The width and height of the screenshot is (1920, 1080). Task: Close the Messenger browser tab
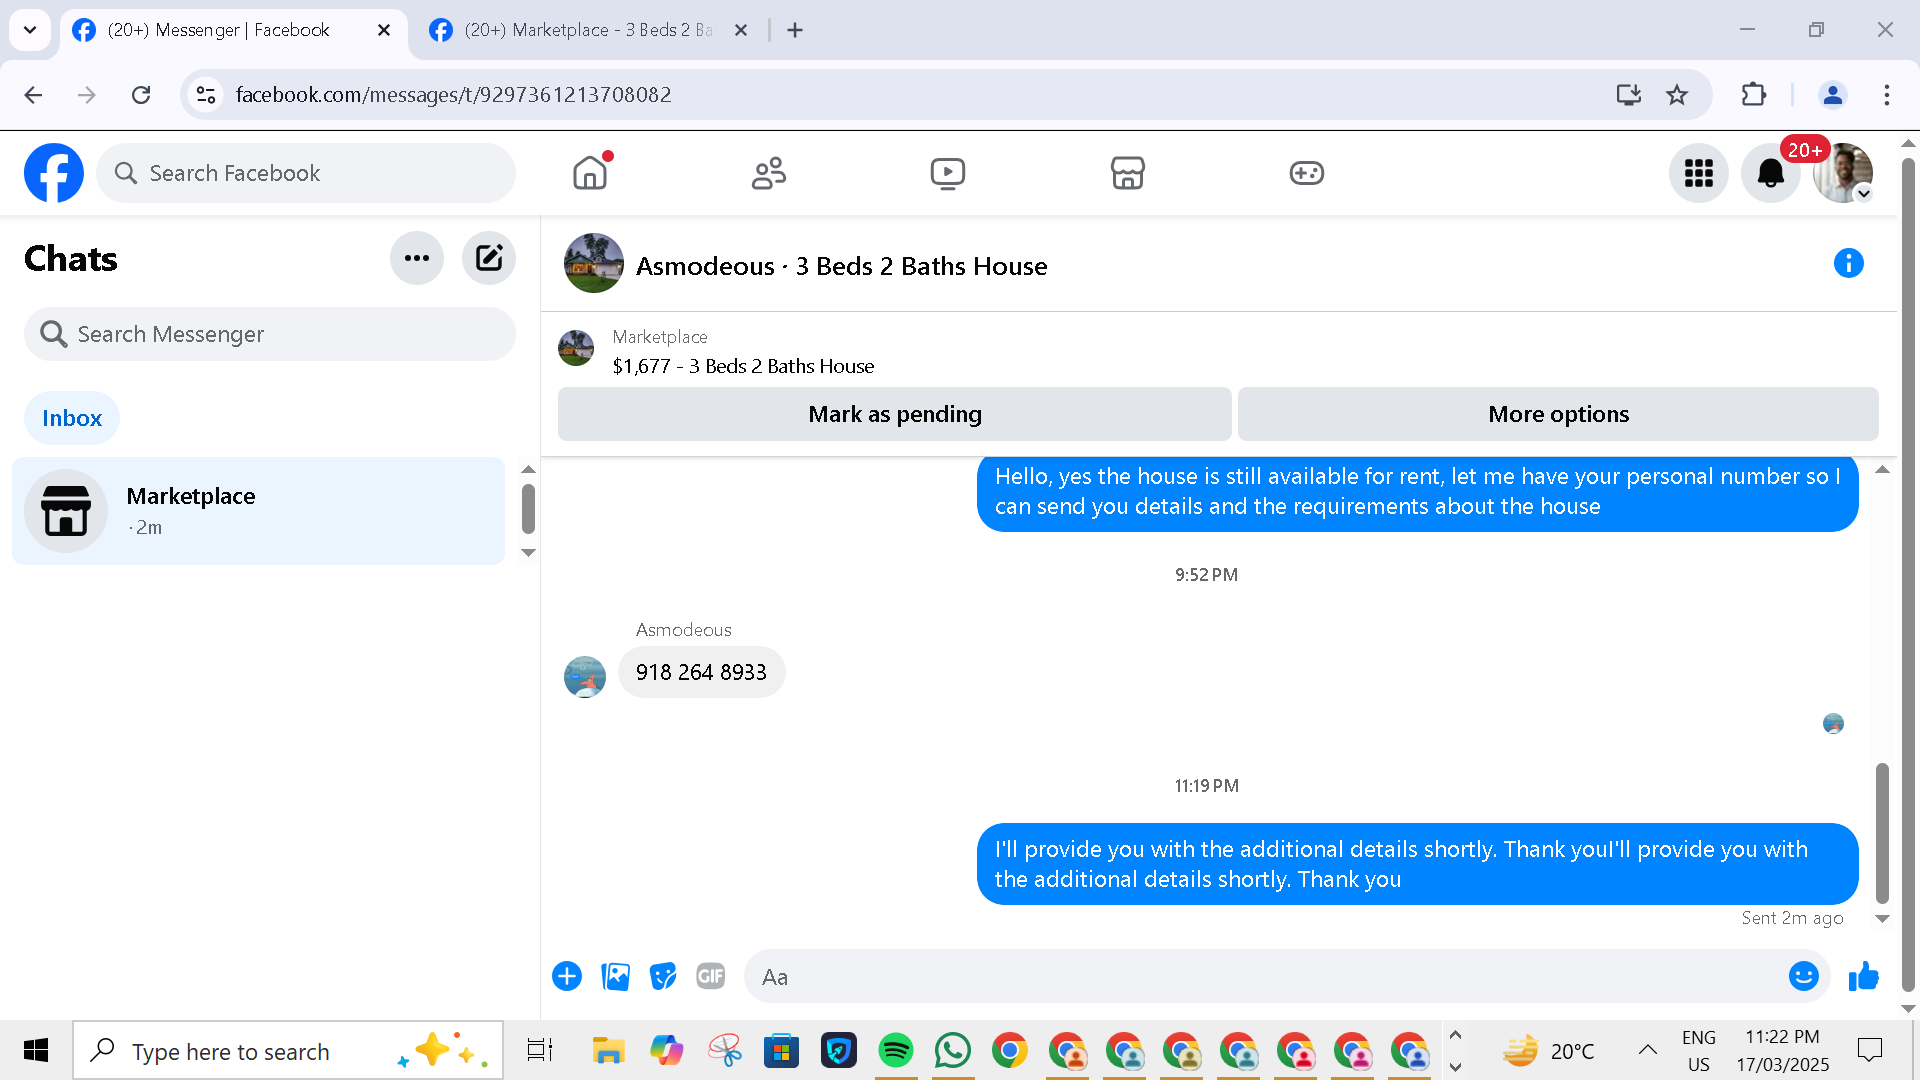384,30
